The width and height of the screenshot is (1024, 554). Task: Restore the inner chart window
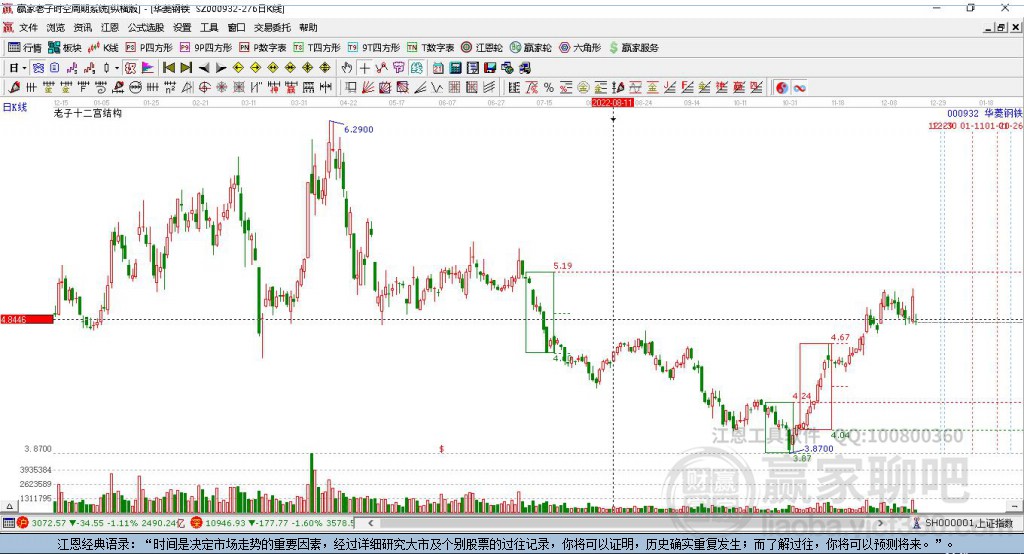click(1000, 27)
